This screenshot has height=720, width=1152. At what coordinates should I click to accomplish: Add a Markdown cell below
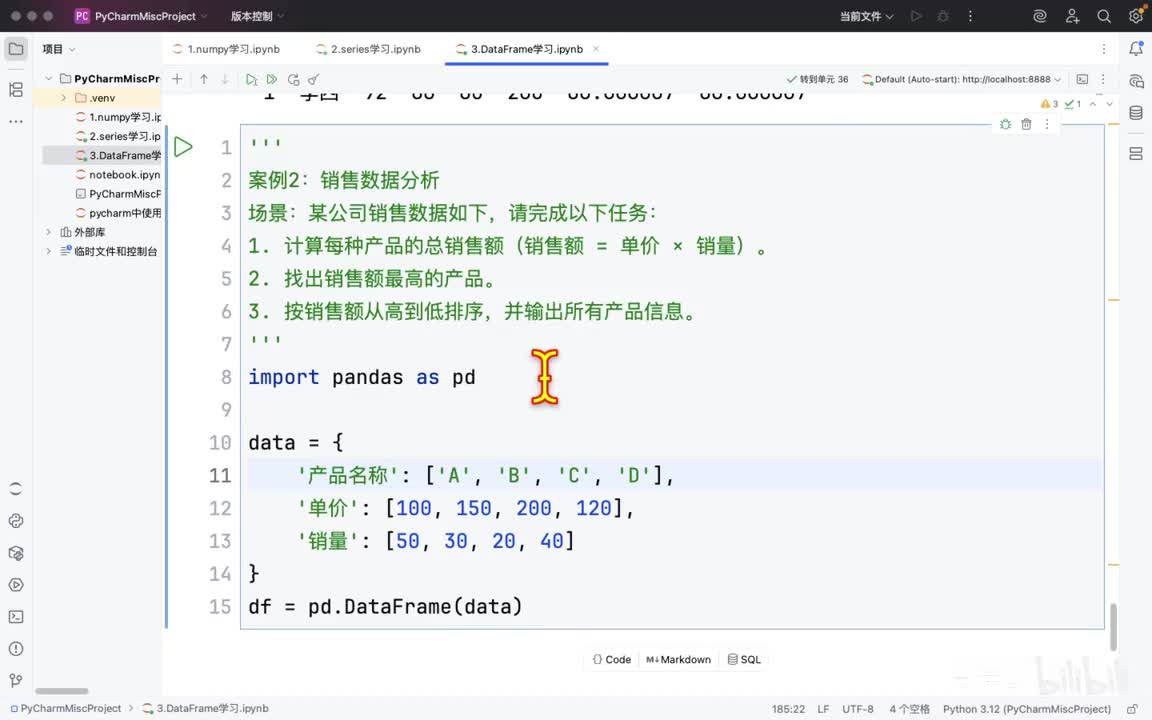[x=678, y=660]
